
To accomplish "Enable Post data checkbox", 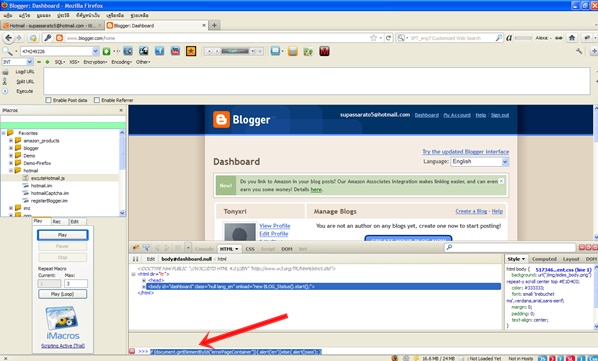I will [48, 100].
